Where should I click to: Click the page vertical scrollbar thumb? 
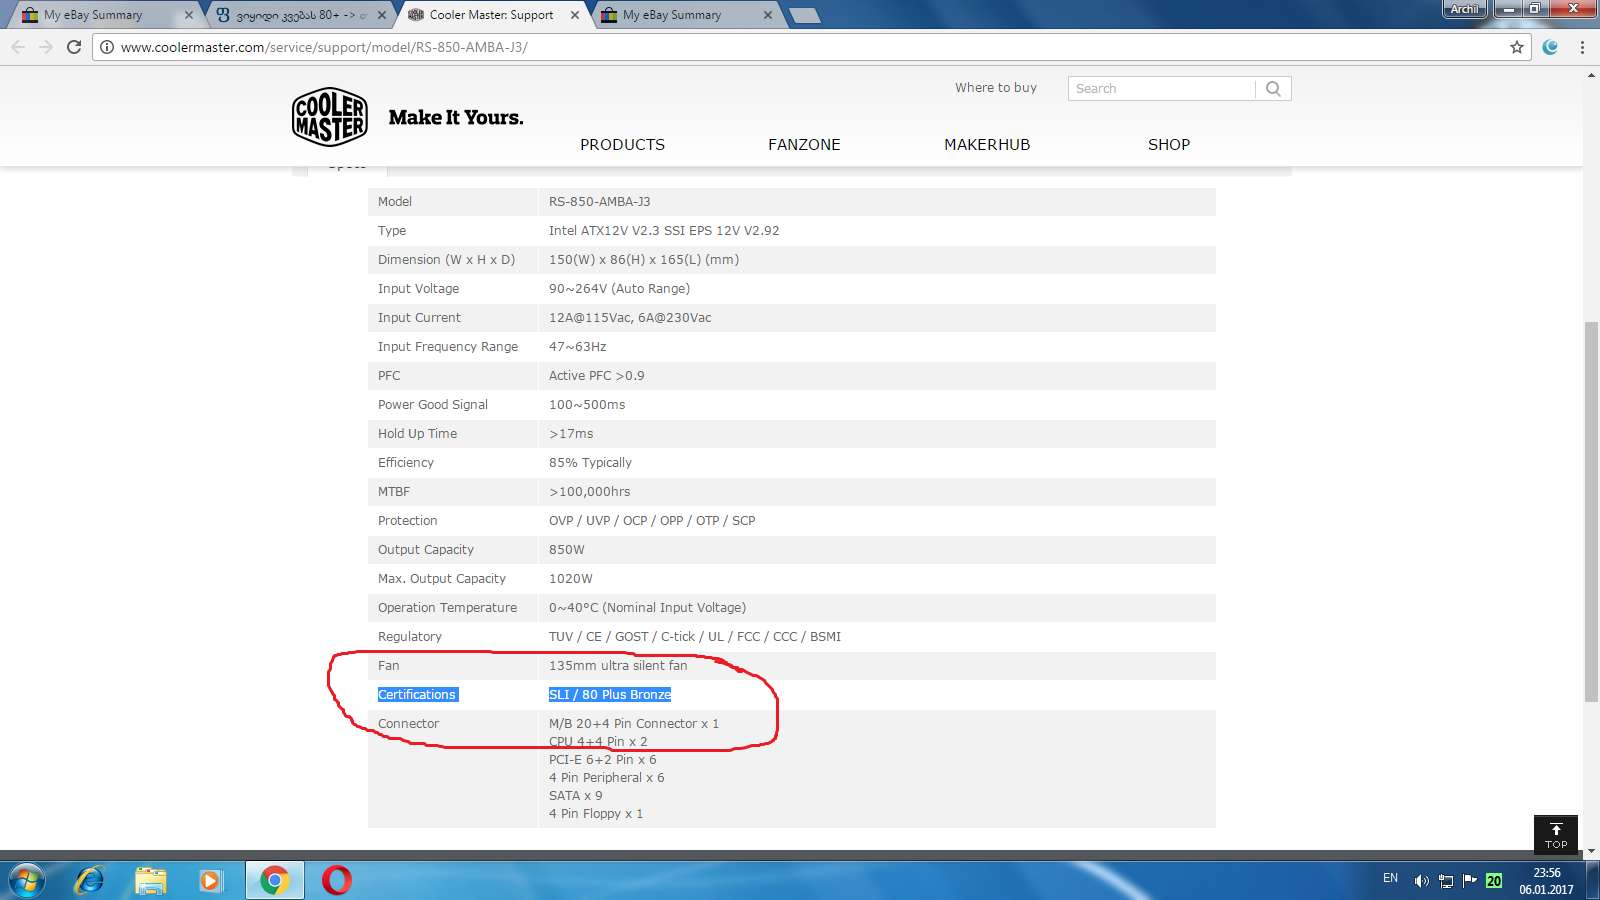(1591, 511)
